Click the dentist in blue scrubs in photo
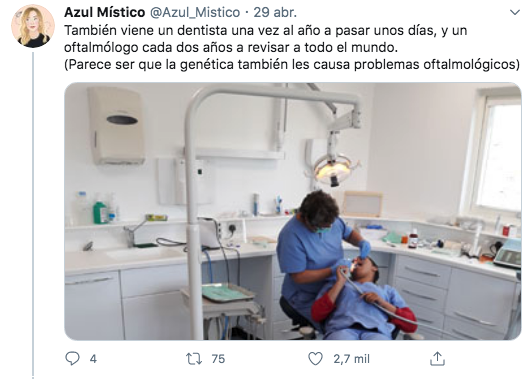 tap(312, 258)
